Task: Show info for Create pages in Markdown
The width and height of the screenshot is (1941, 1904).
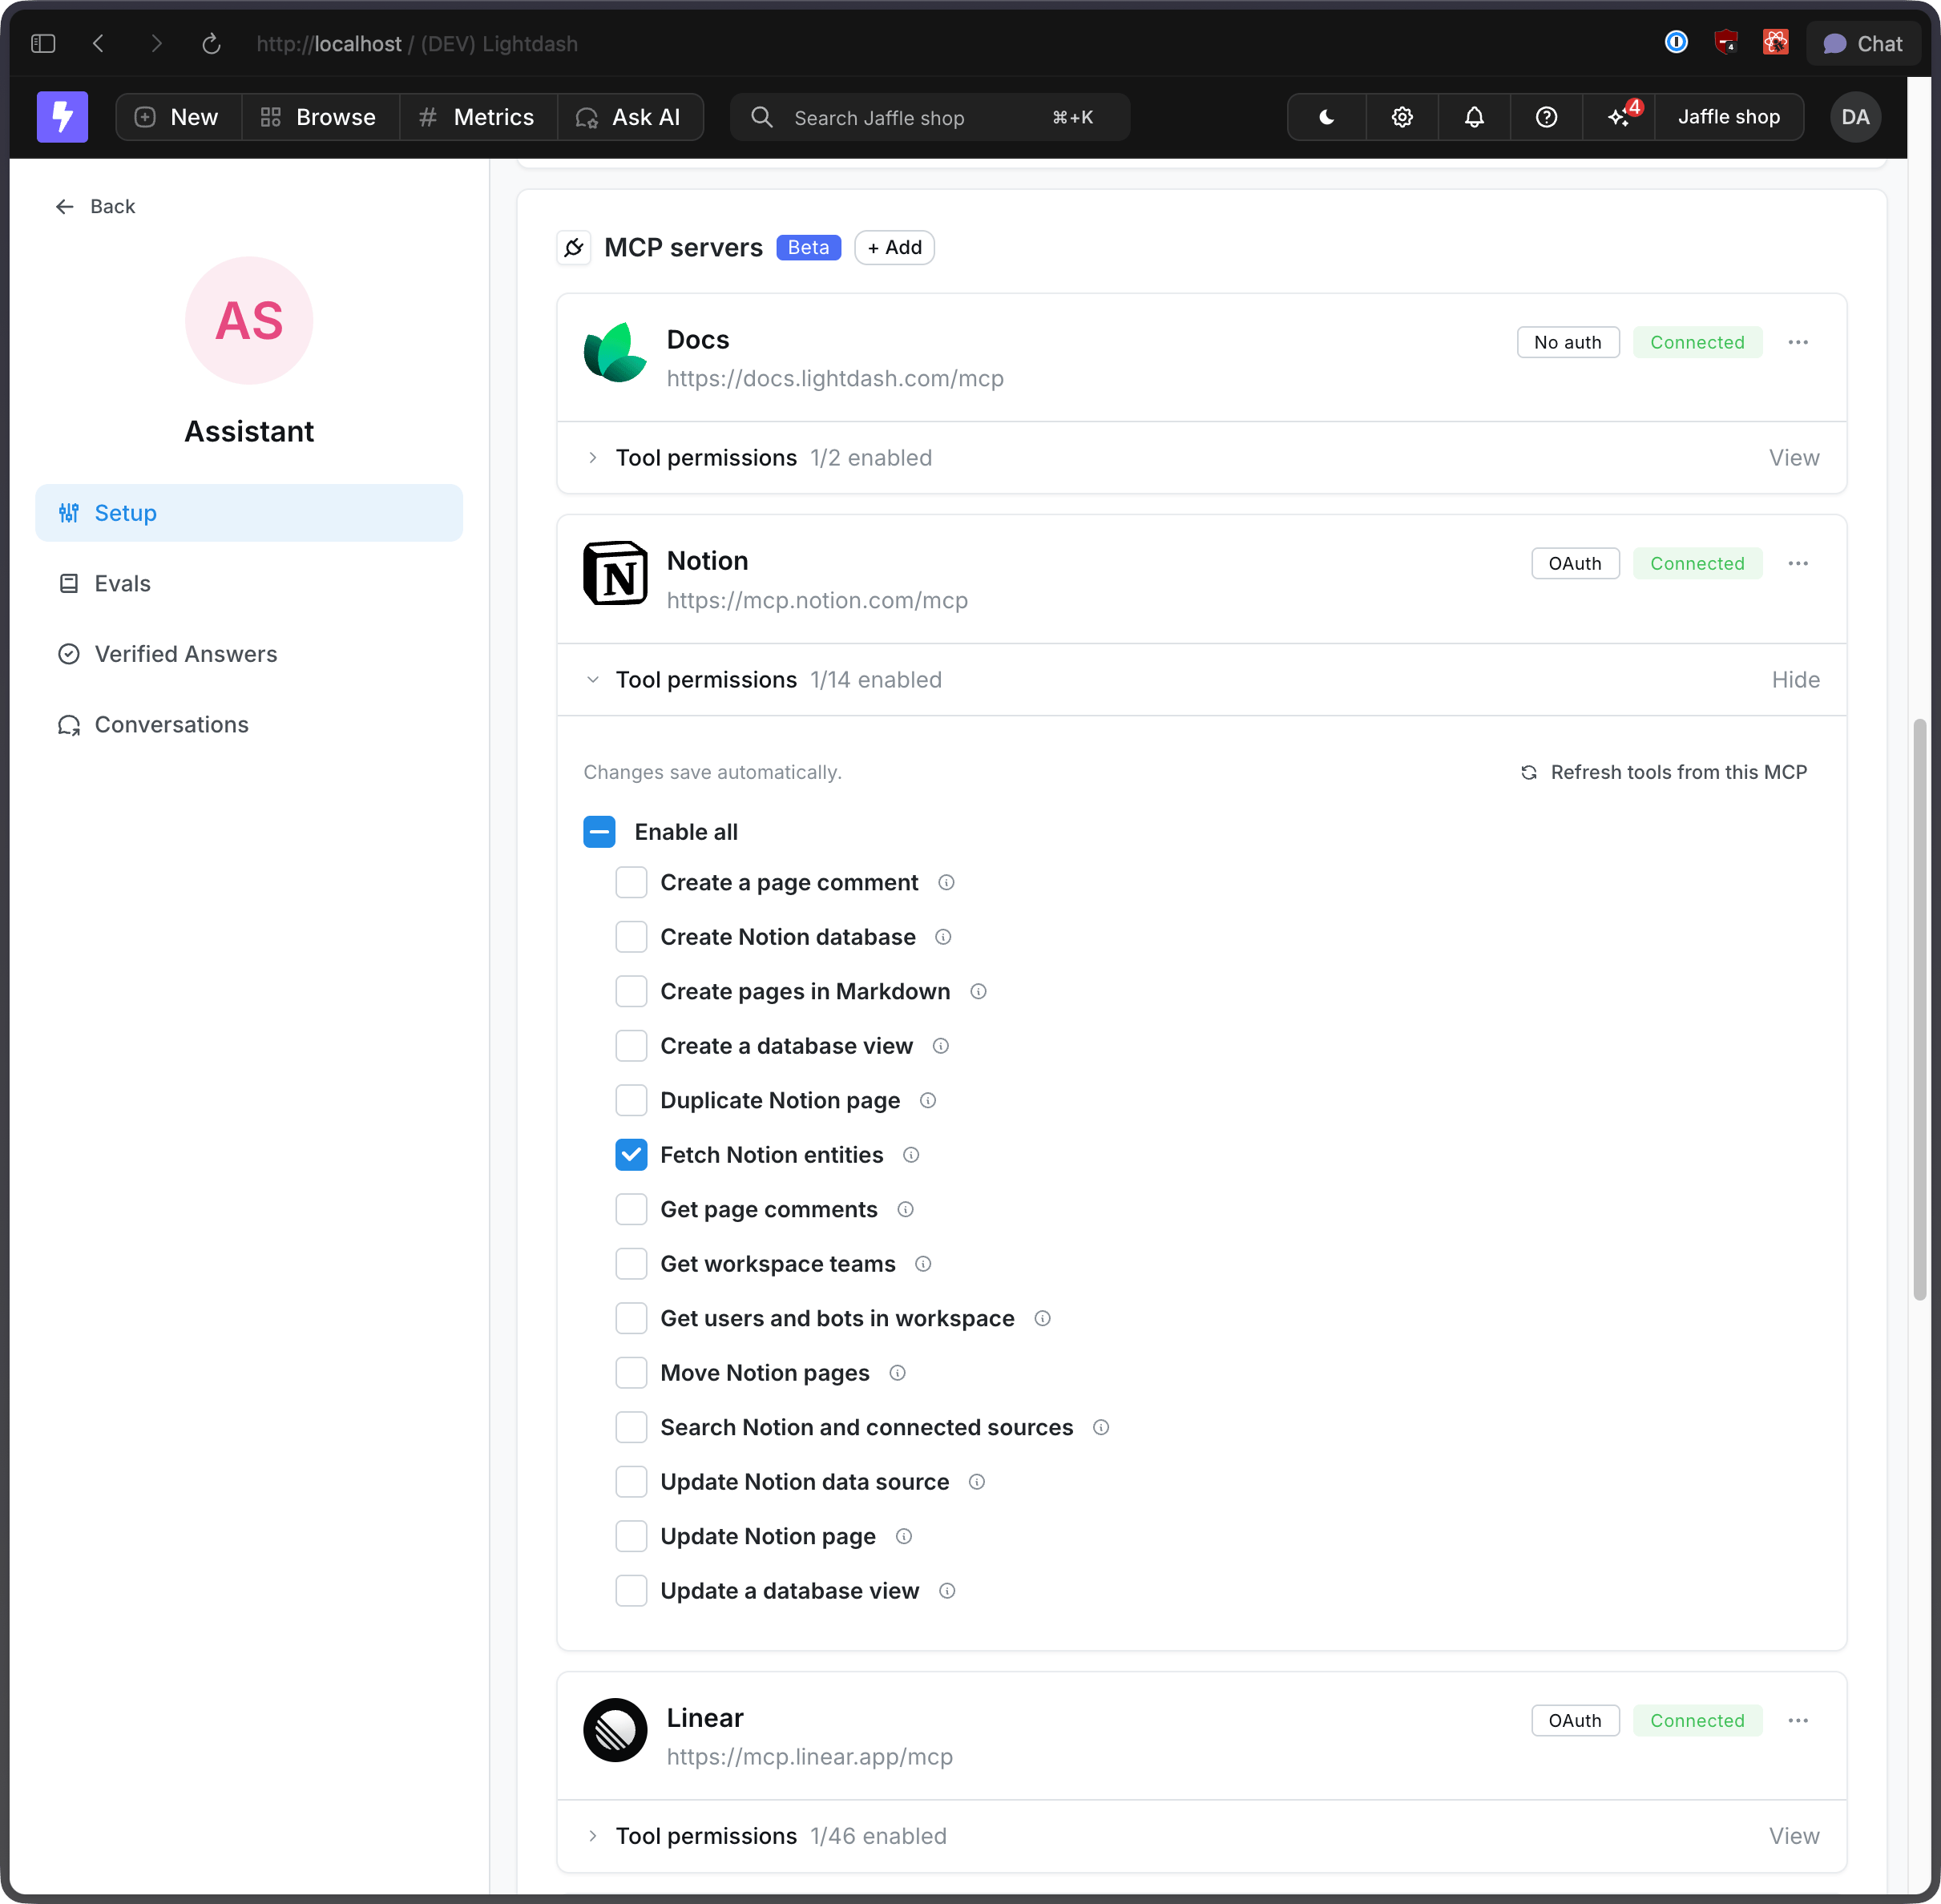Action: [978, 992]
